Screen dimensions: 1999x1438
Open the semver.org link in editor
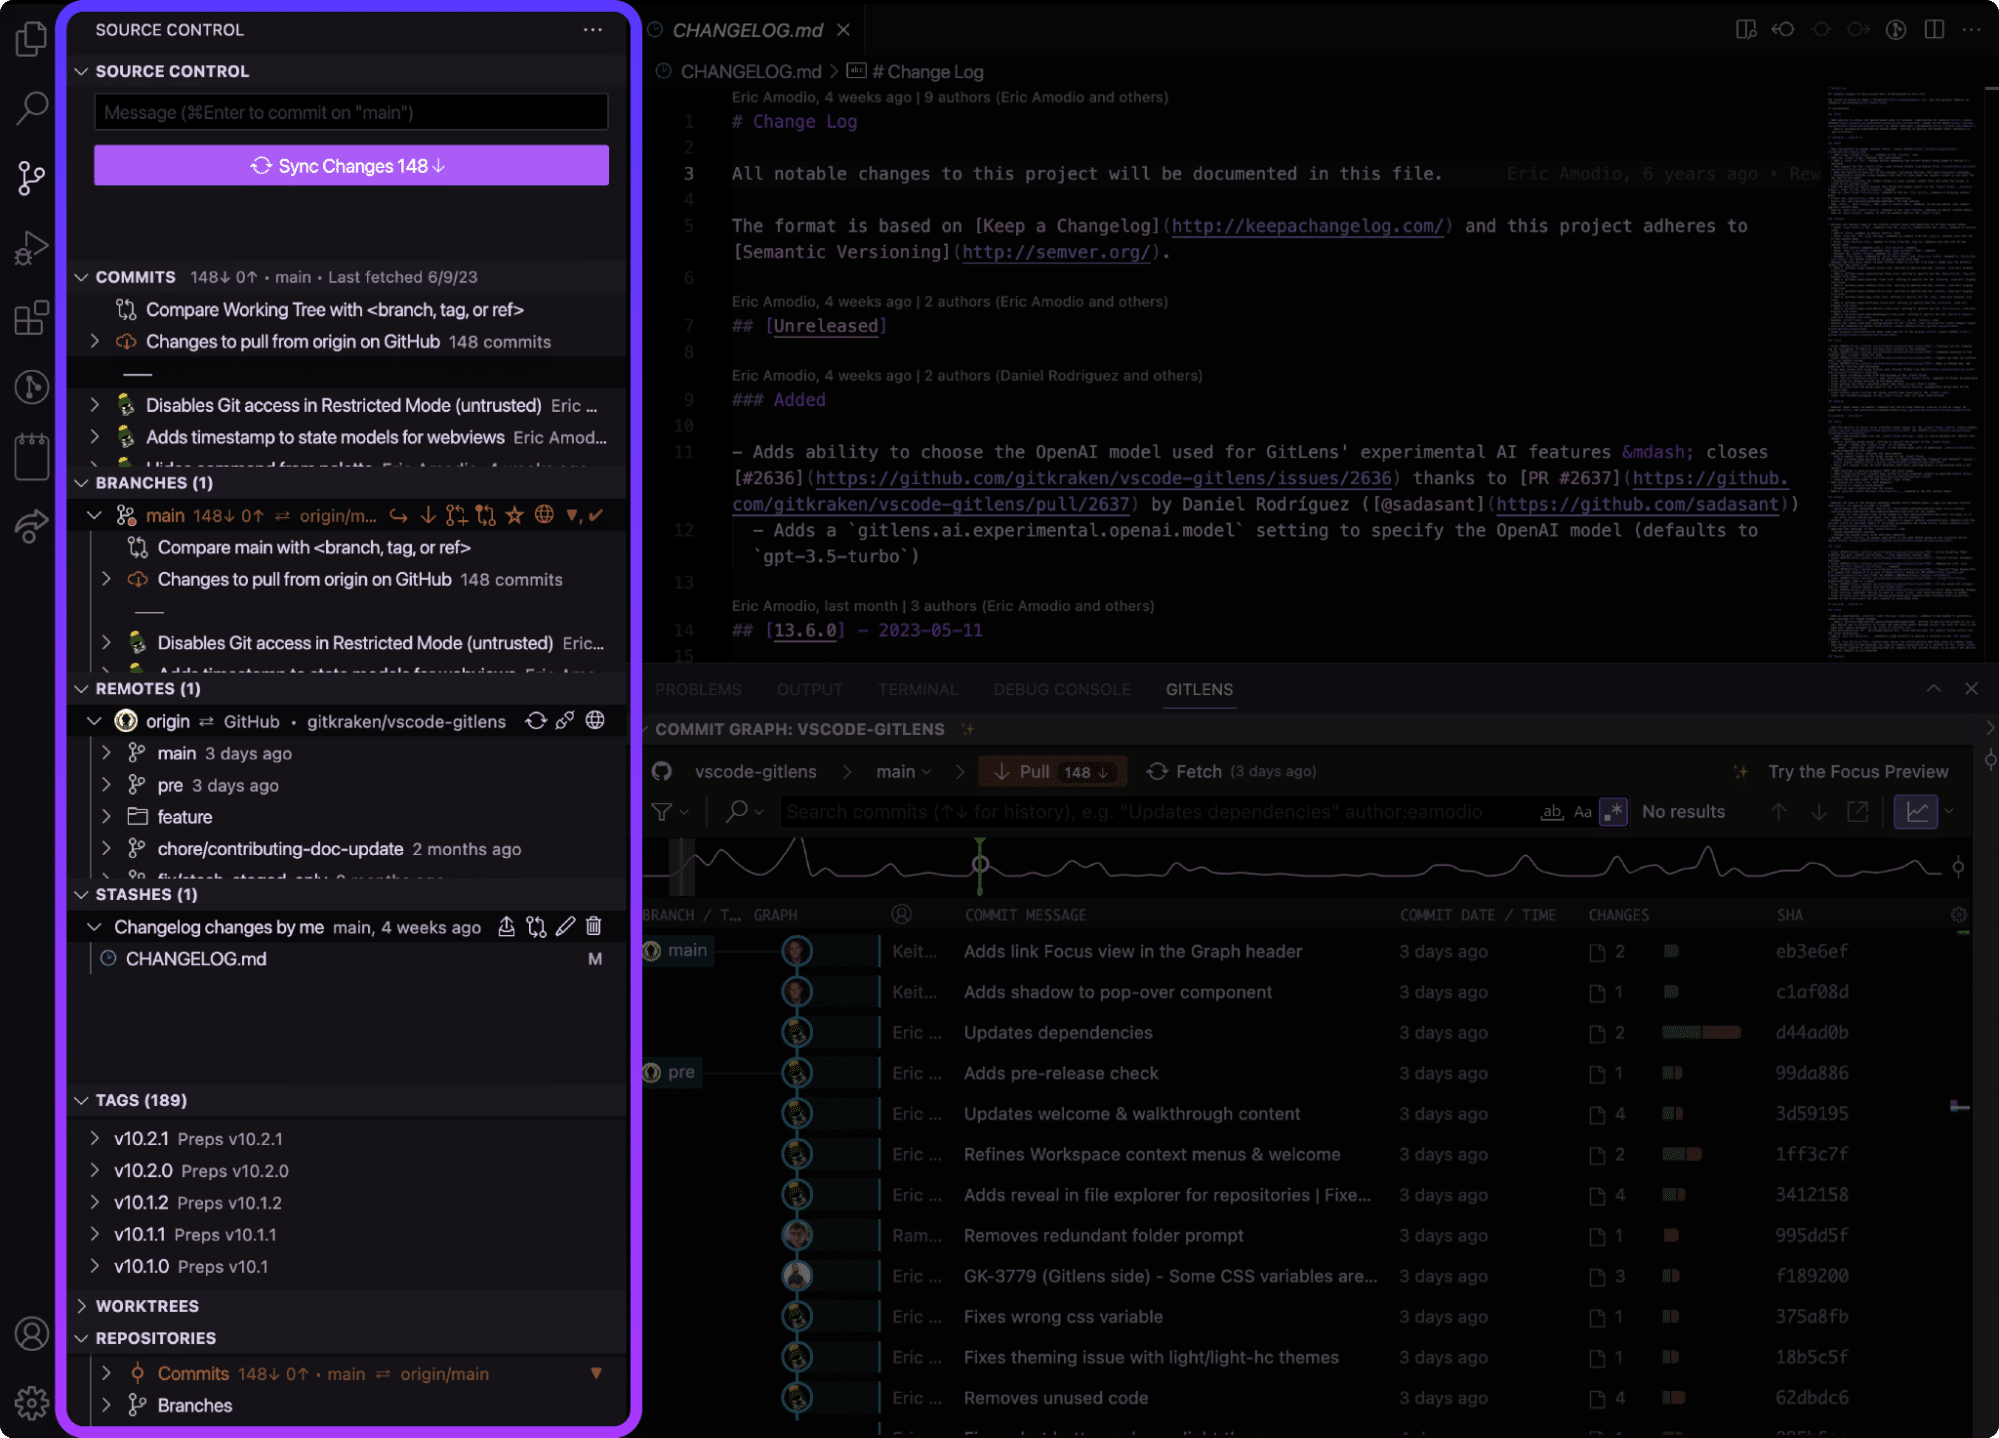point(1055,252)
